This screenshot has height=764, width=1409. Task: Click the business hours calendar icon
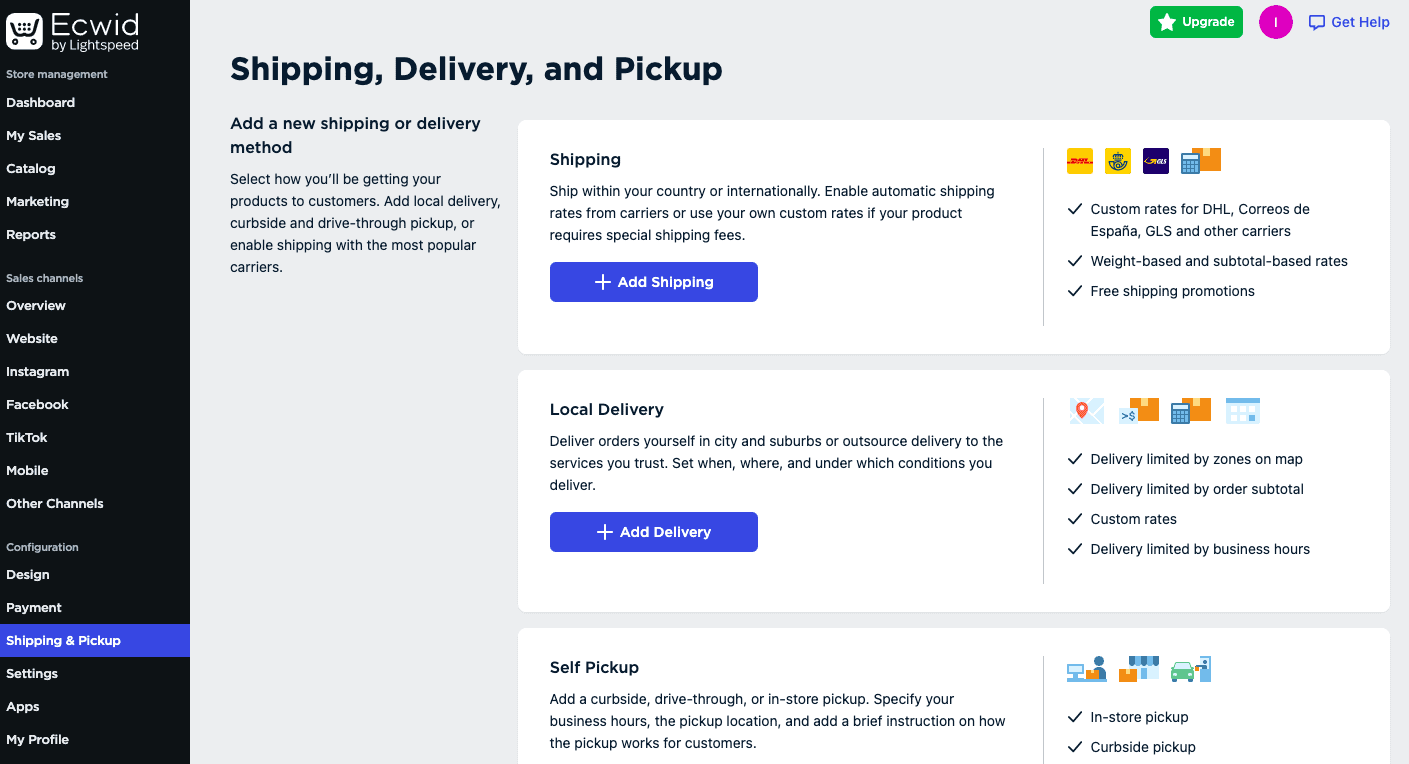point(1243,411)
